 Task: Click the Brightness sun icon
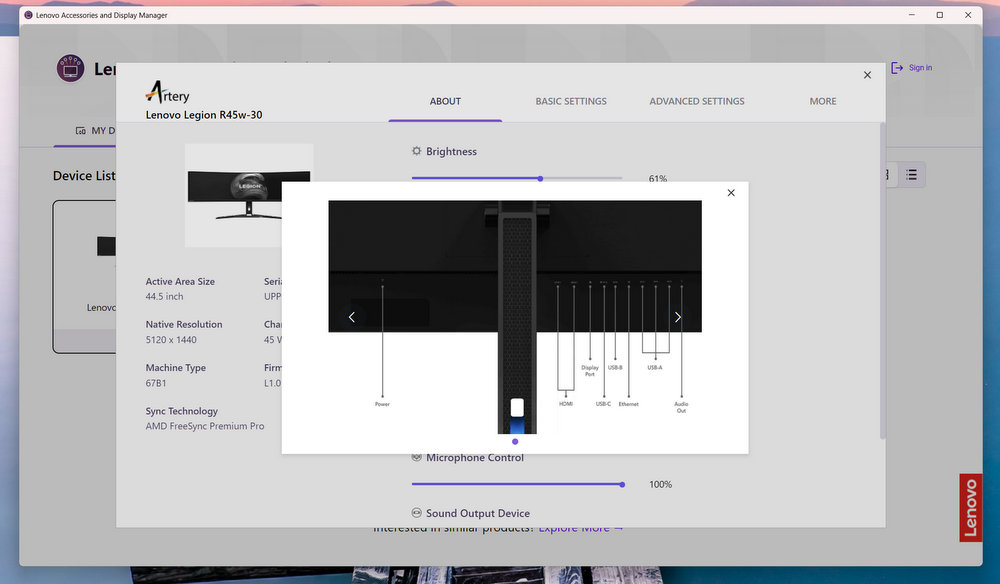[x=417, y=152]
